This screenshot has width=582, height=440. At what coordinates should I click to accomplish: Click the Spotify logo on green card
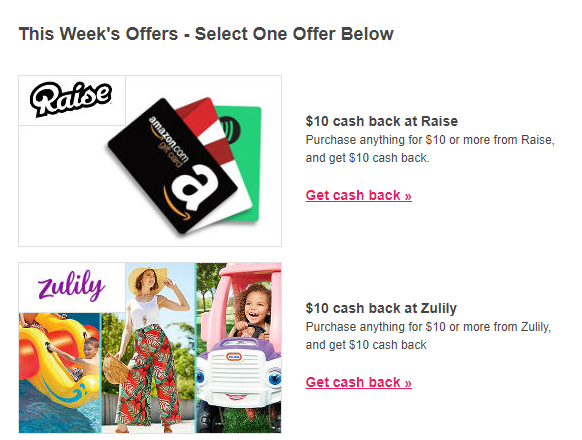231,130
